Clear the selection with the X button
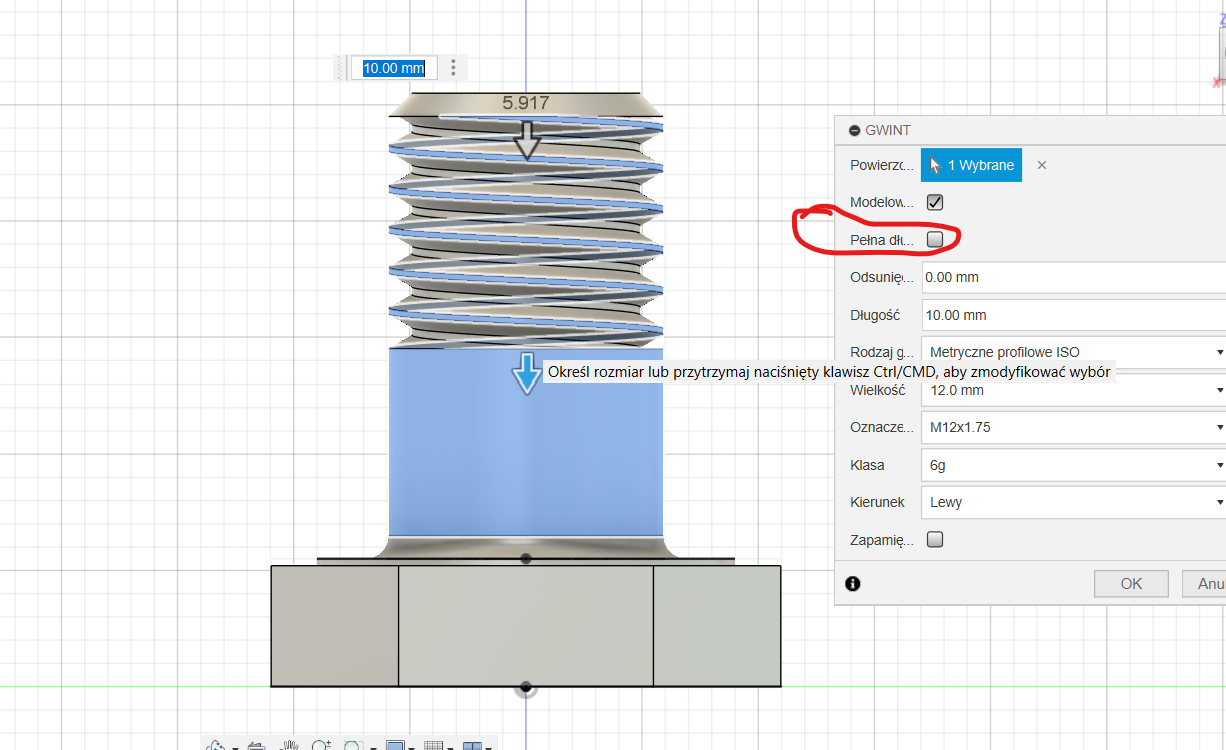Viewport: 1226px width, 750px height. pyautogui.click(x=1042, y=165)
